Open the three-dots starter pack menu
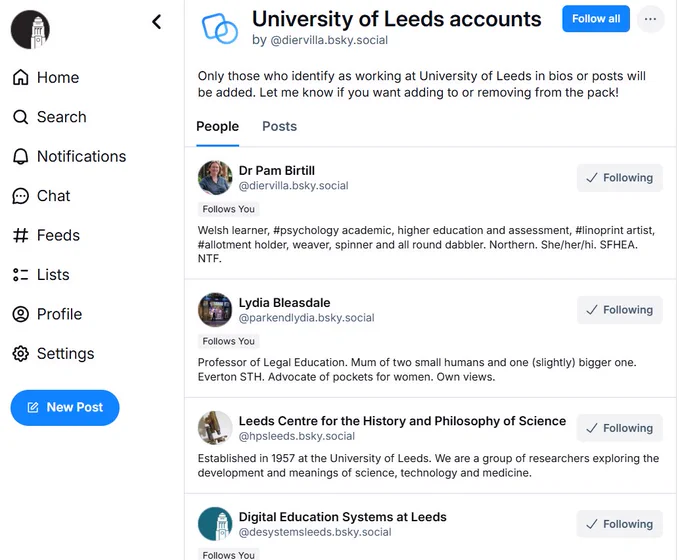Viewport: 680px width, 560px height. (650, 19)
